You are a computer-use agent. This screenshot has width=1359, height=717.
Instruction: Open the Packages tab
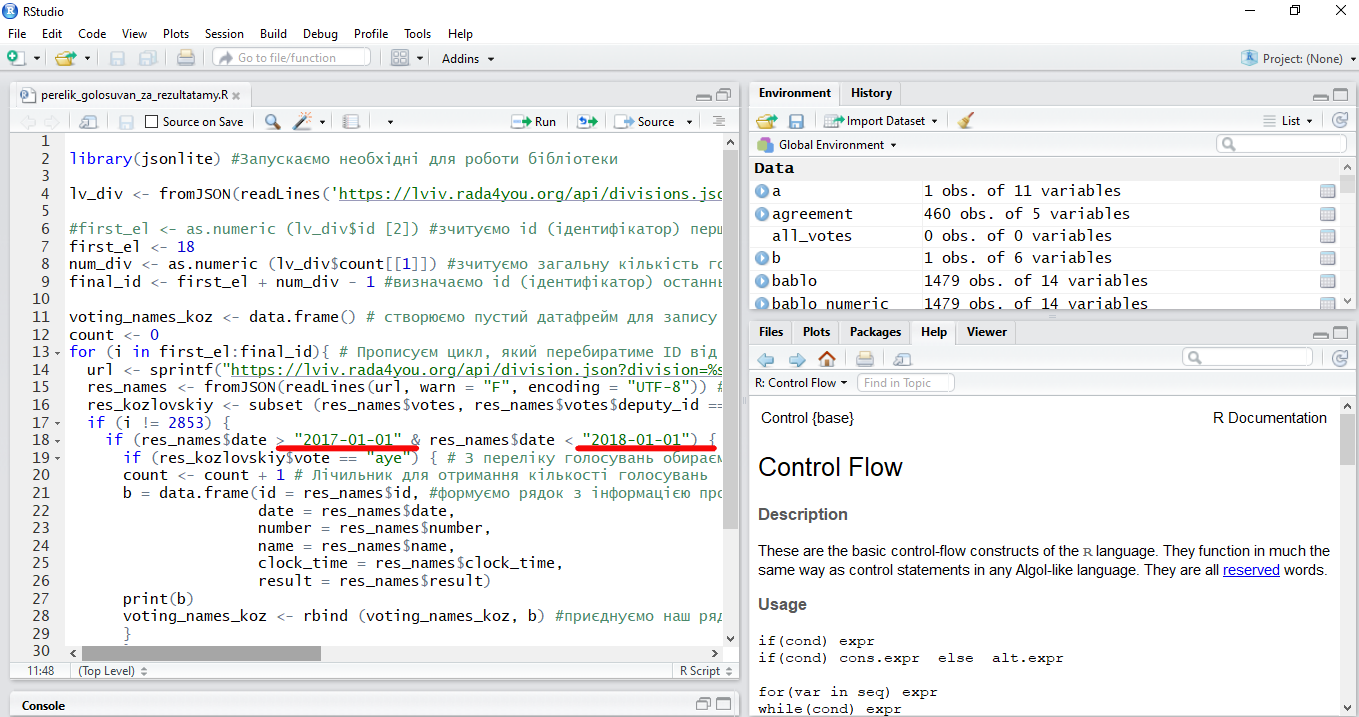pyautogui.click(x=875, y=332)
